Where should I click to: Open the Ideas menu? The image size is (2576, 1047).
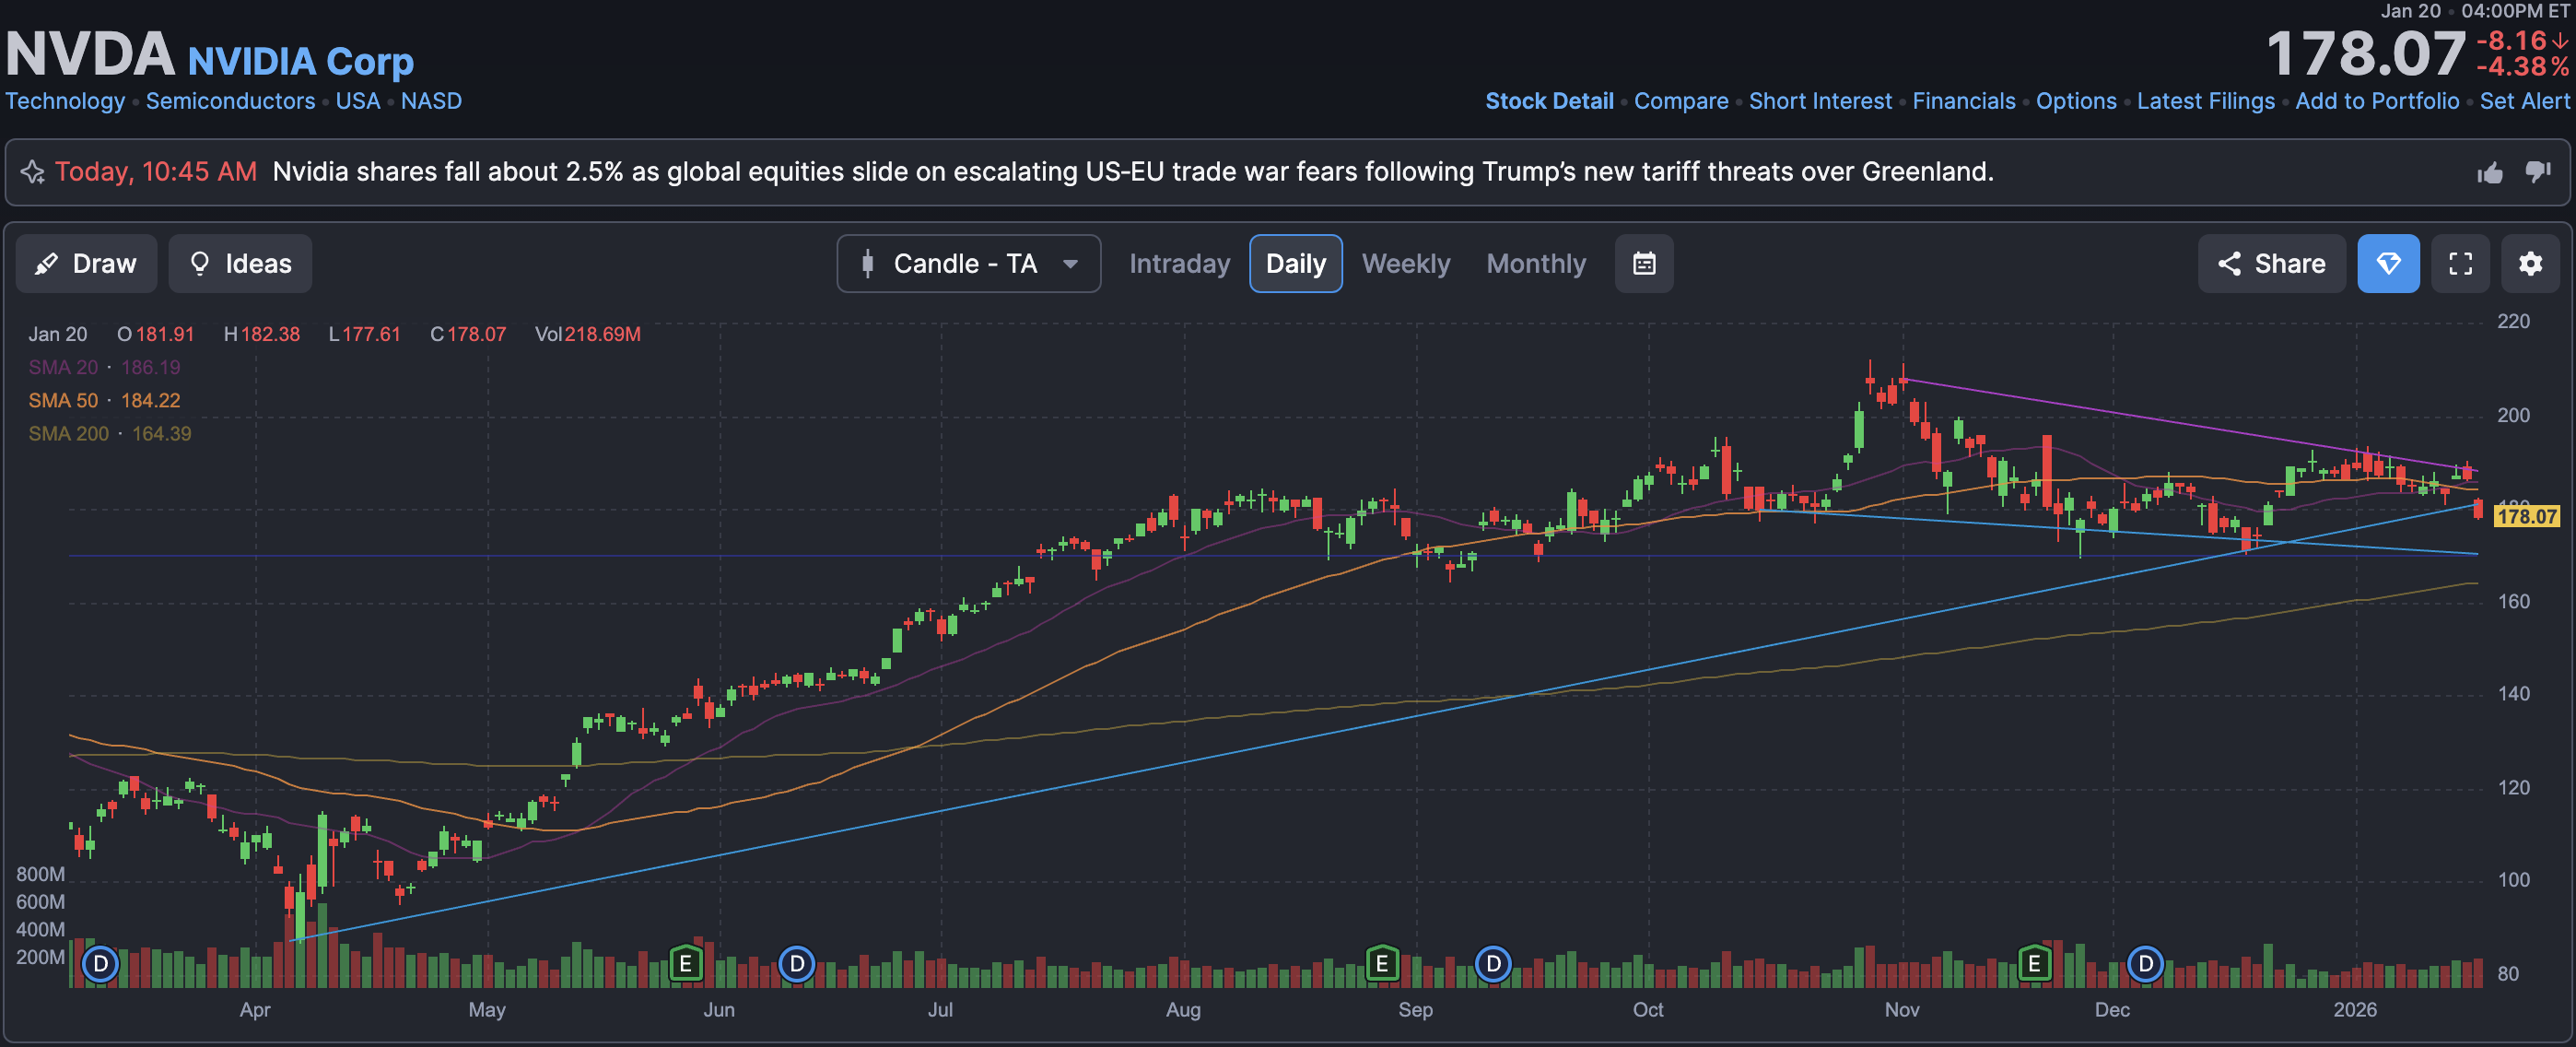point(240,264)
